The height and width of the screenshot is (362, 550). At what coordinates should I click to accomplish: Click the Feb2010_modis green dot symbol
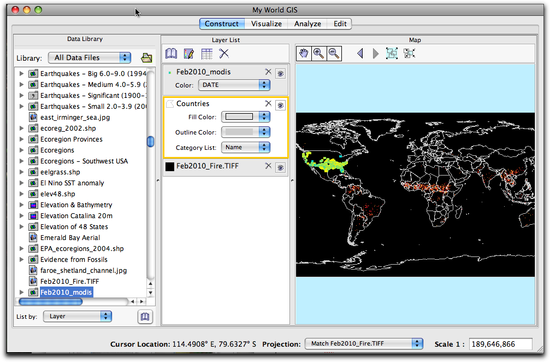(170, 73)
